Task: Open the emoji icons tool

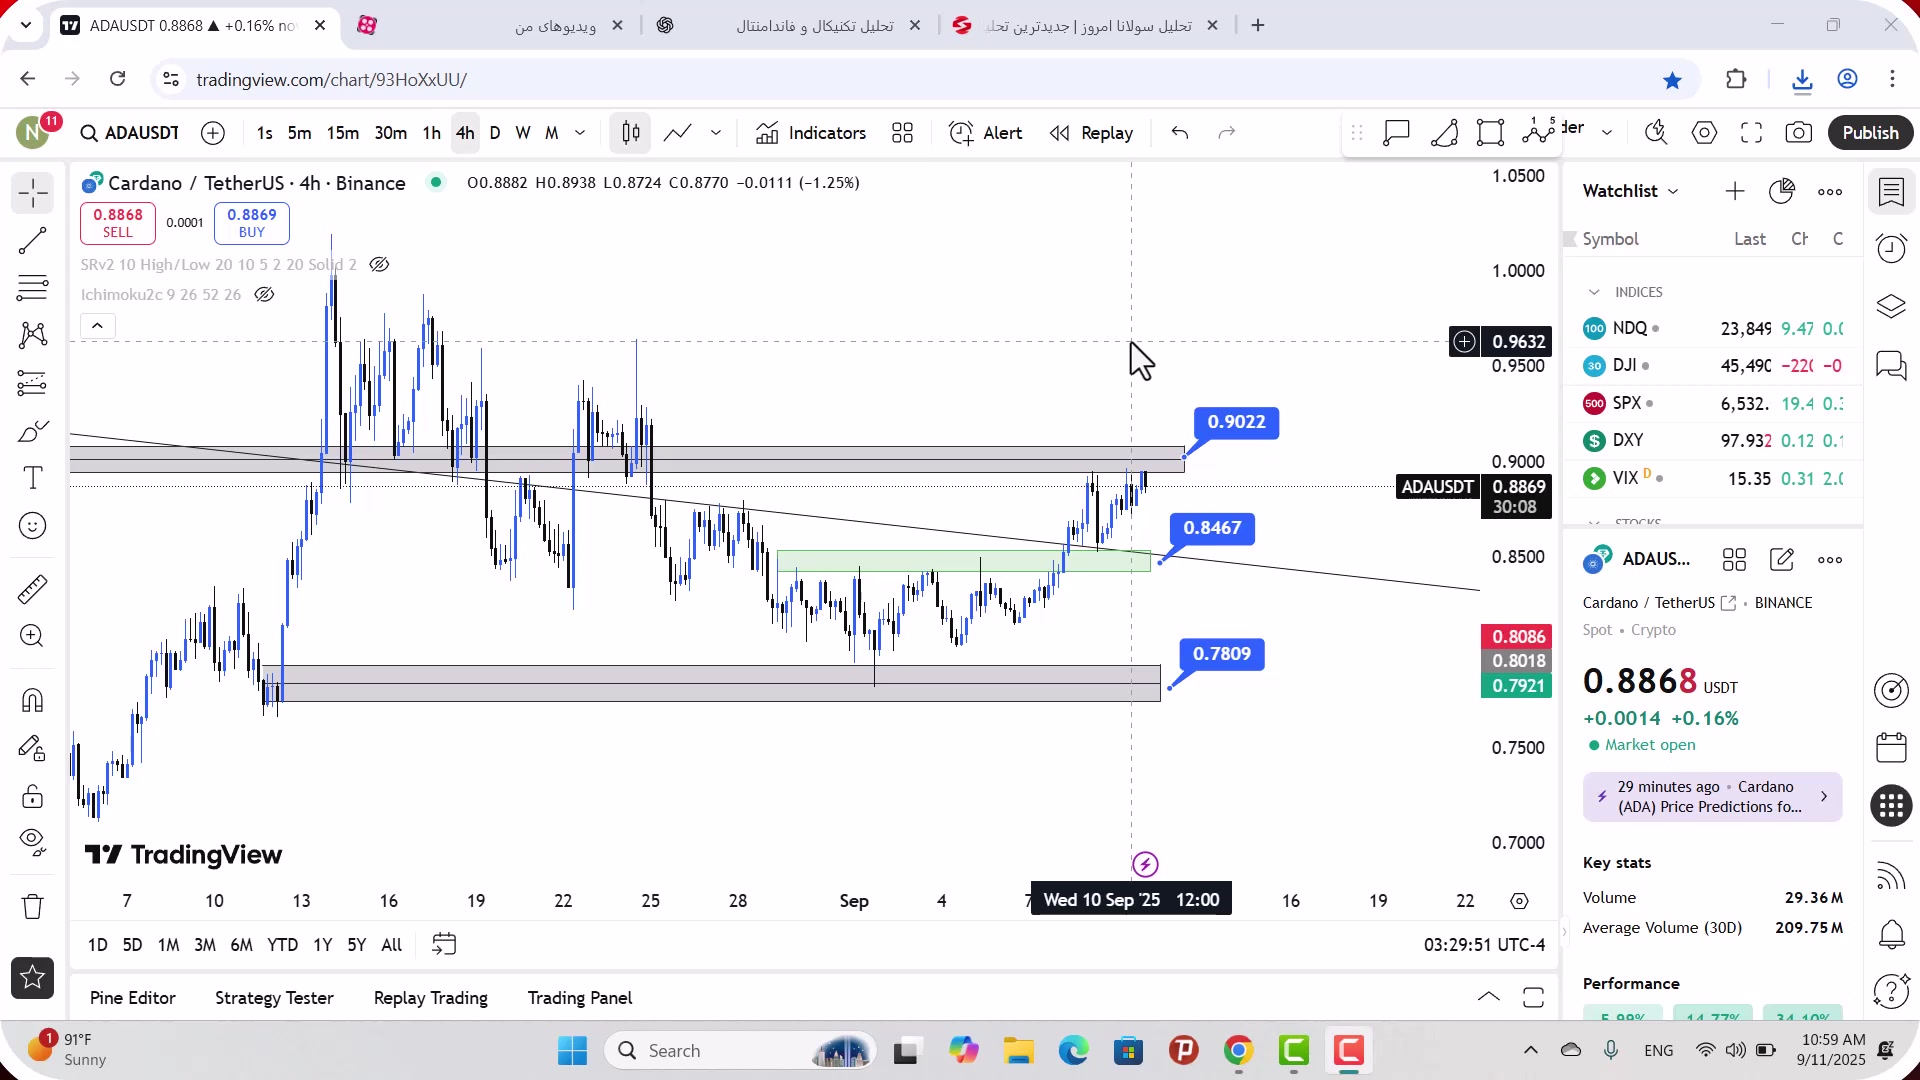Action: tap(32, 526)
